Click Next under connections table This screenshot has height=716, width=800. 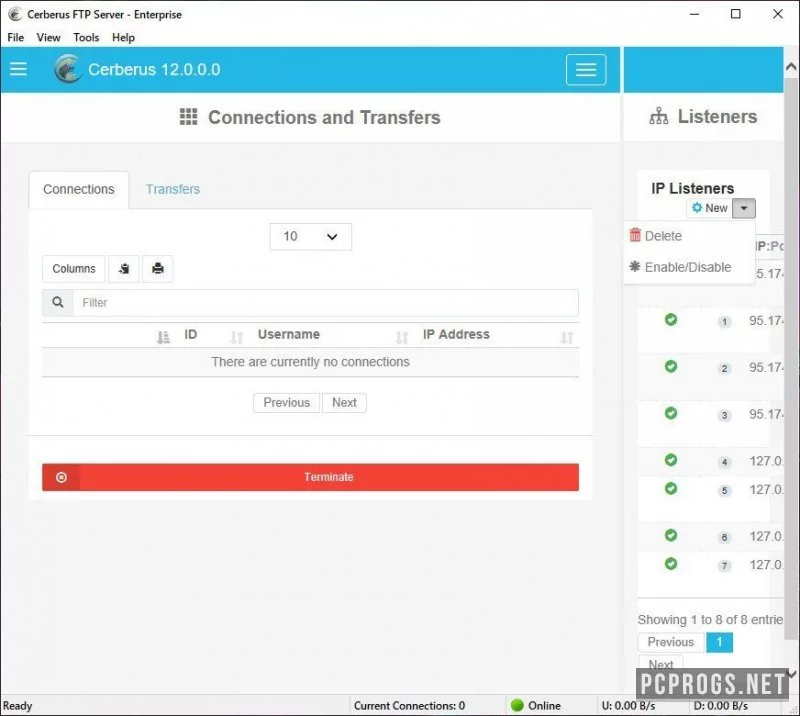pos(344,403)
